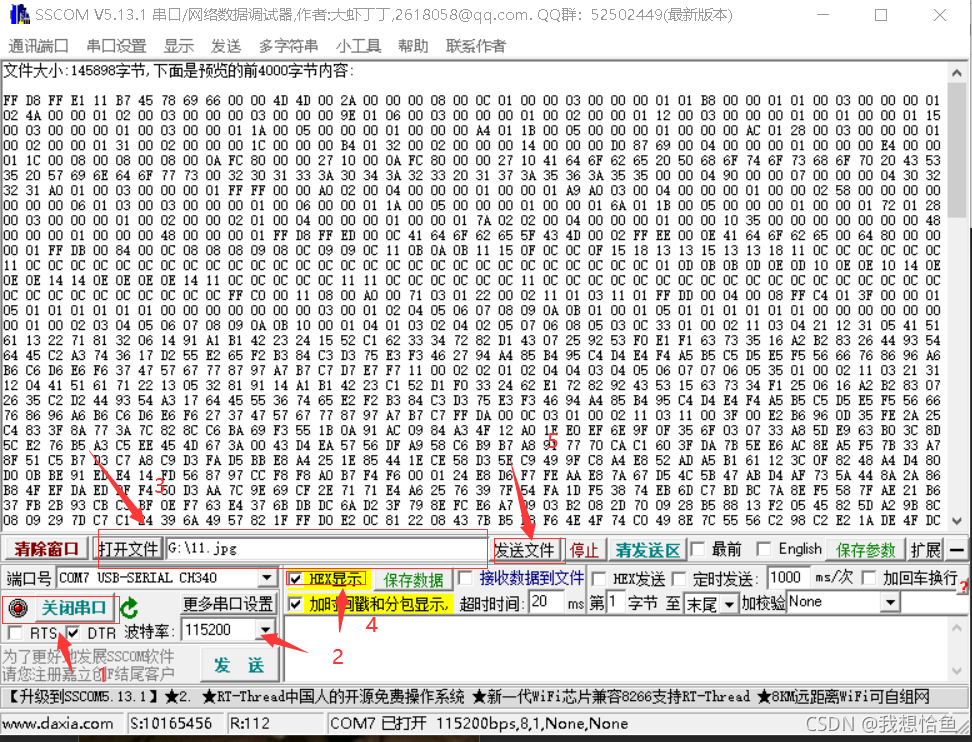Toggle the DTR checkbox
The width and height of the screenshot is (972, 742).
[x=73, y=632]
